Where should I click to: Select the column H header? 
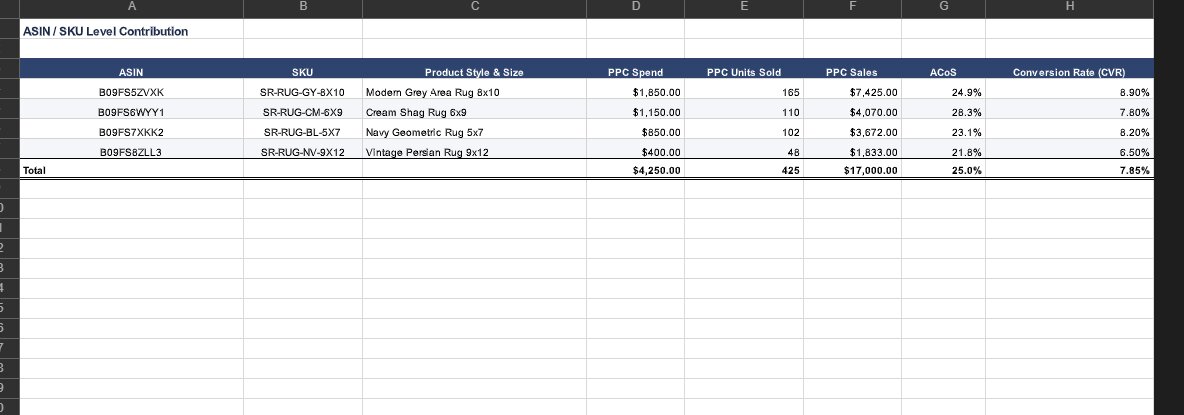click(x=1069, y=7)
